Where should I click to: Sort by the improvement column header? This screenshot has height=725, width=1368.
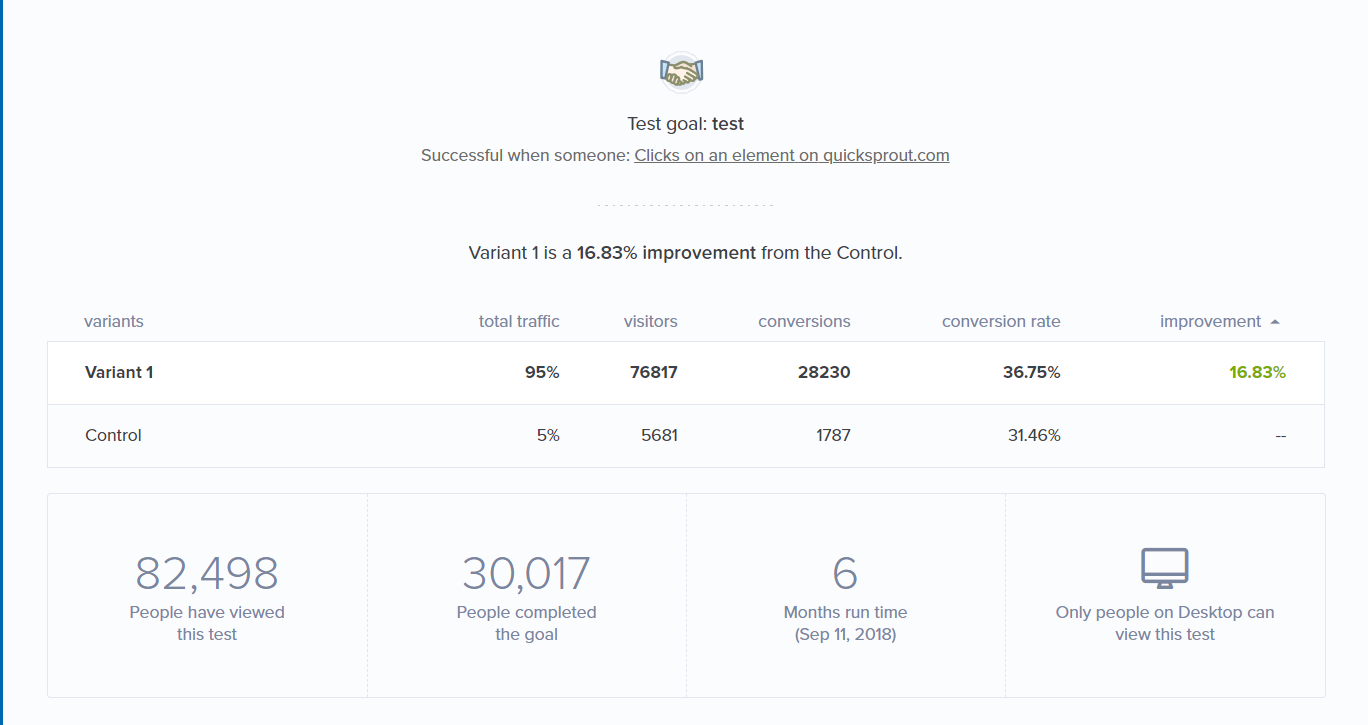(x=1210, y=321)
